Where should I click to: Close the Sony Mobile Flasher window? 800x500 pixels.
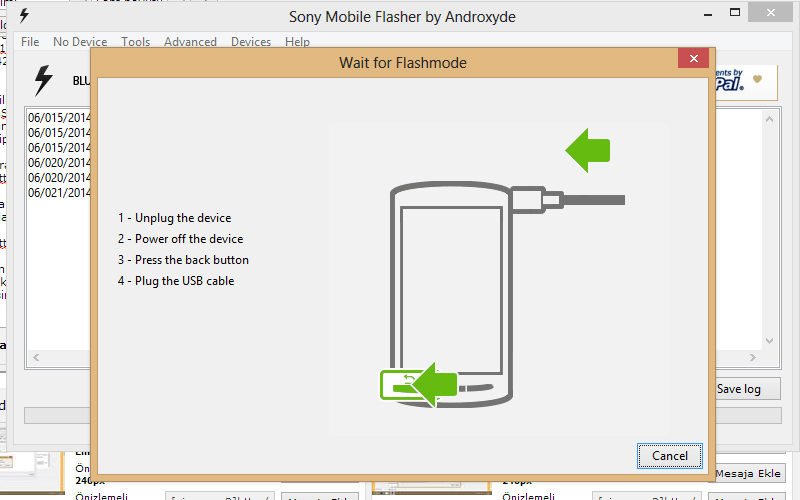[x=770, y=13]
